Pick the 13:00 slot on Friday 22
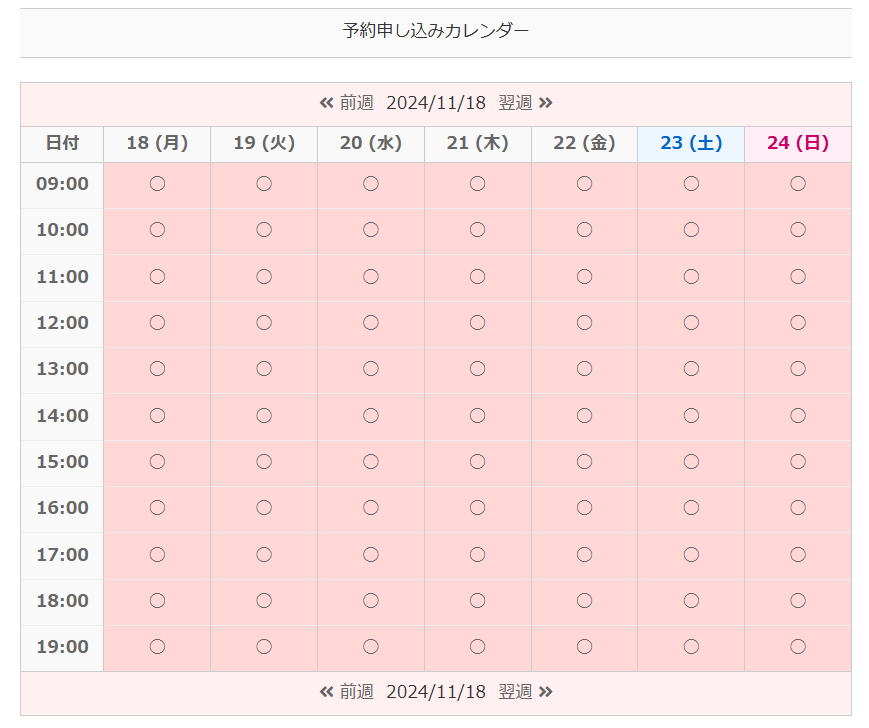Viewport: 869px width, 728px height. point(585,369)
